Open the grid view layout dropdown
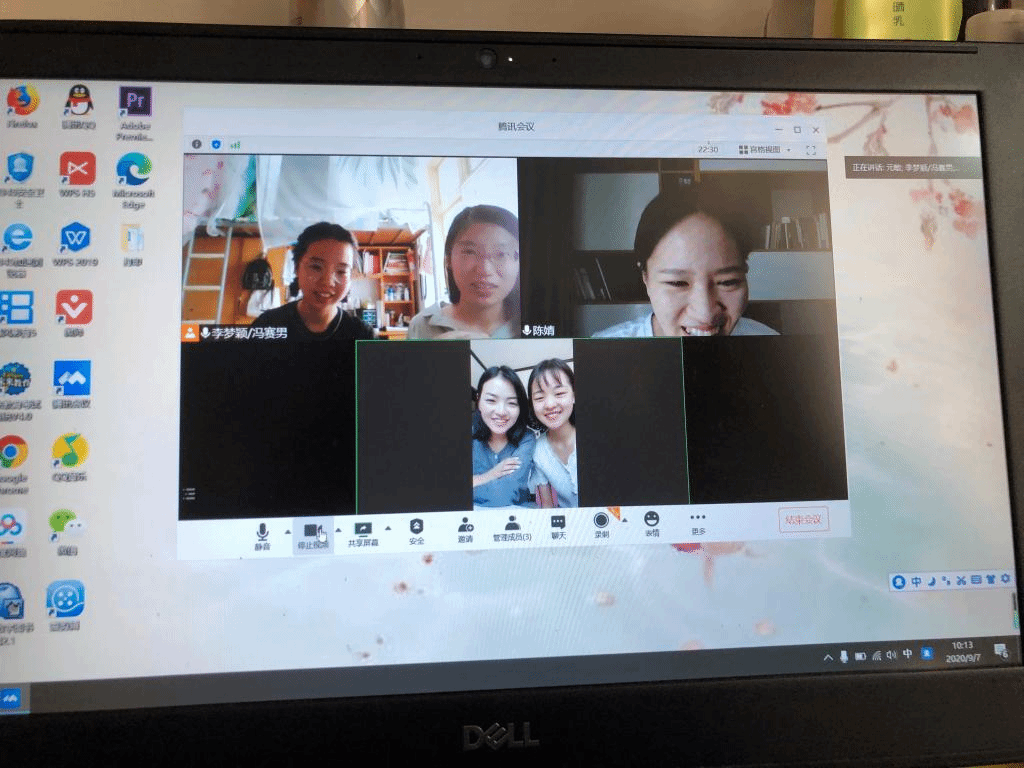This screenshot has height=768, width=1024. pyautogui.click(x=764, y=150)
